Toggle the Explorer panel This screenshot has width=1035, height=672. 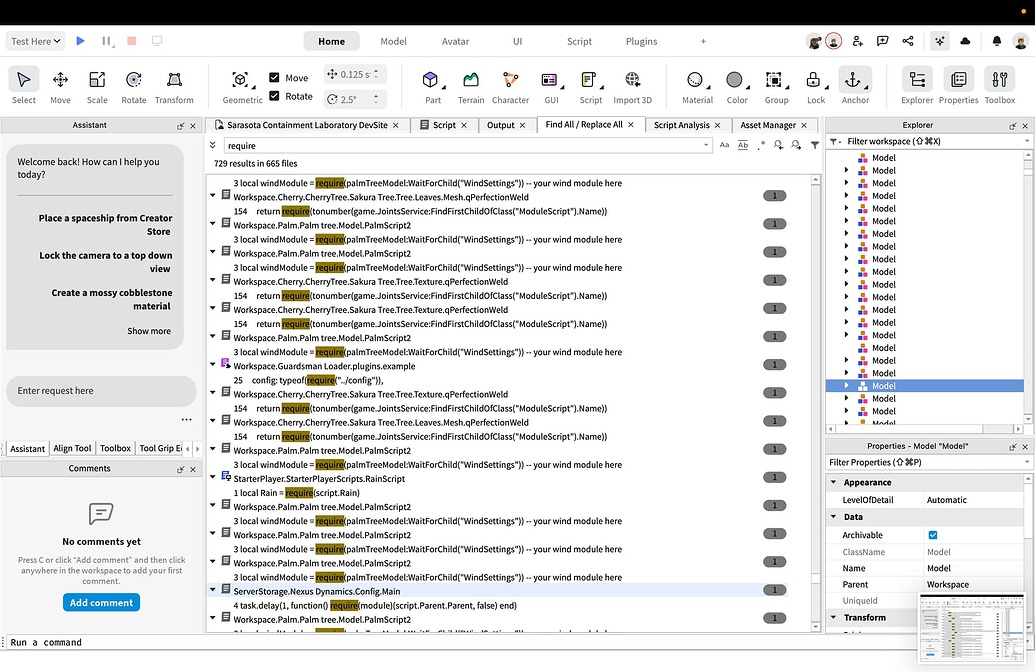[916, 86]
